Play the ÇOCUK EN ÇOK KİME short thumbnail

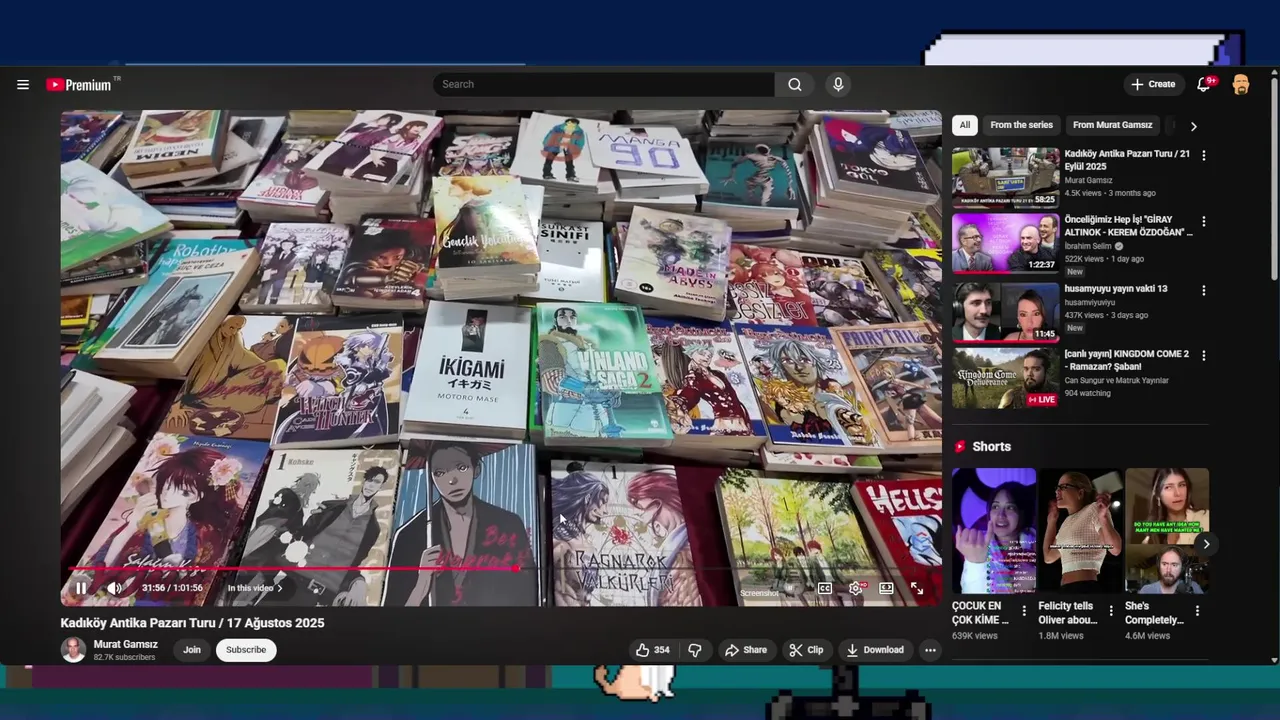tap(994, 531)
